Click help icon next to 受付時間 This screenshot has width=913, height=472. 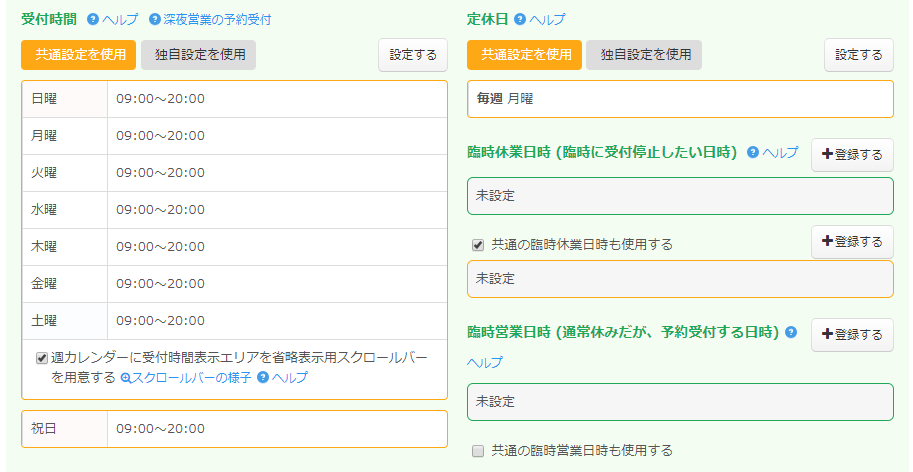93,19
